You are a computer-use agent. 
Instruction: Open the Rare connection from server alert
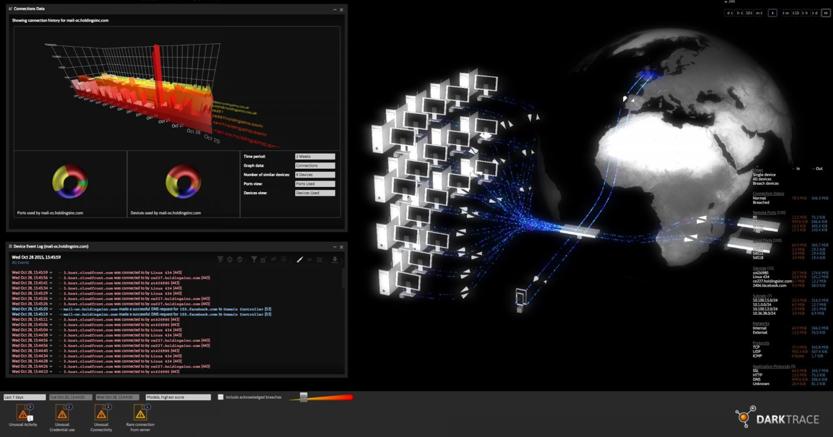coord(140,413)
